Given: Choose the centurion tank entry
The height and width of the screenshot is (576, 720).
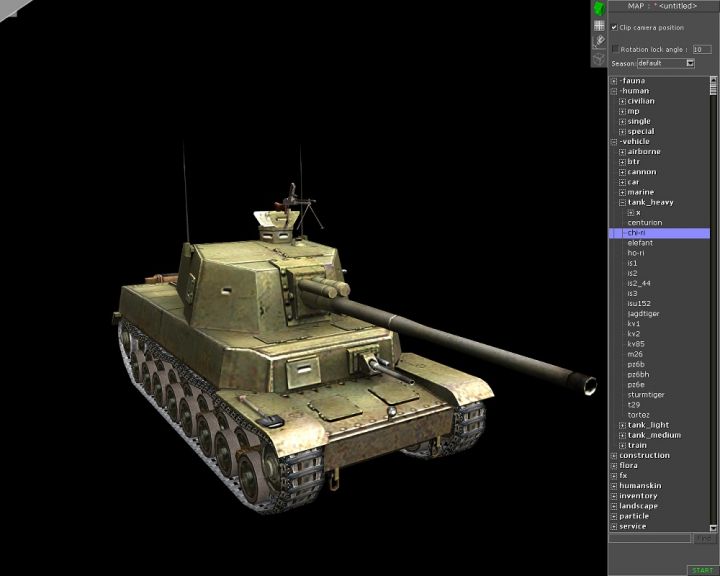Looking at the screenshot, I should 644,222.
